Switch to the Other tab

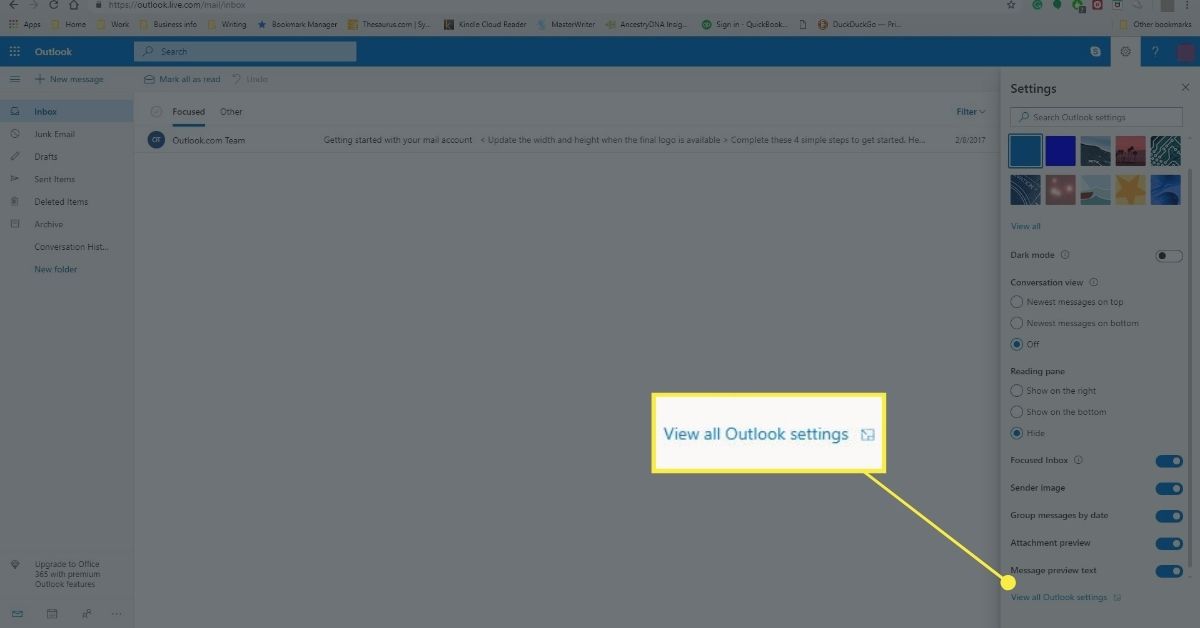pyautogui.click(x=231, y=112)
